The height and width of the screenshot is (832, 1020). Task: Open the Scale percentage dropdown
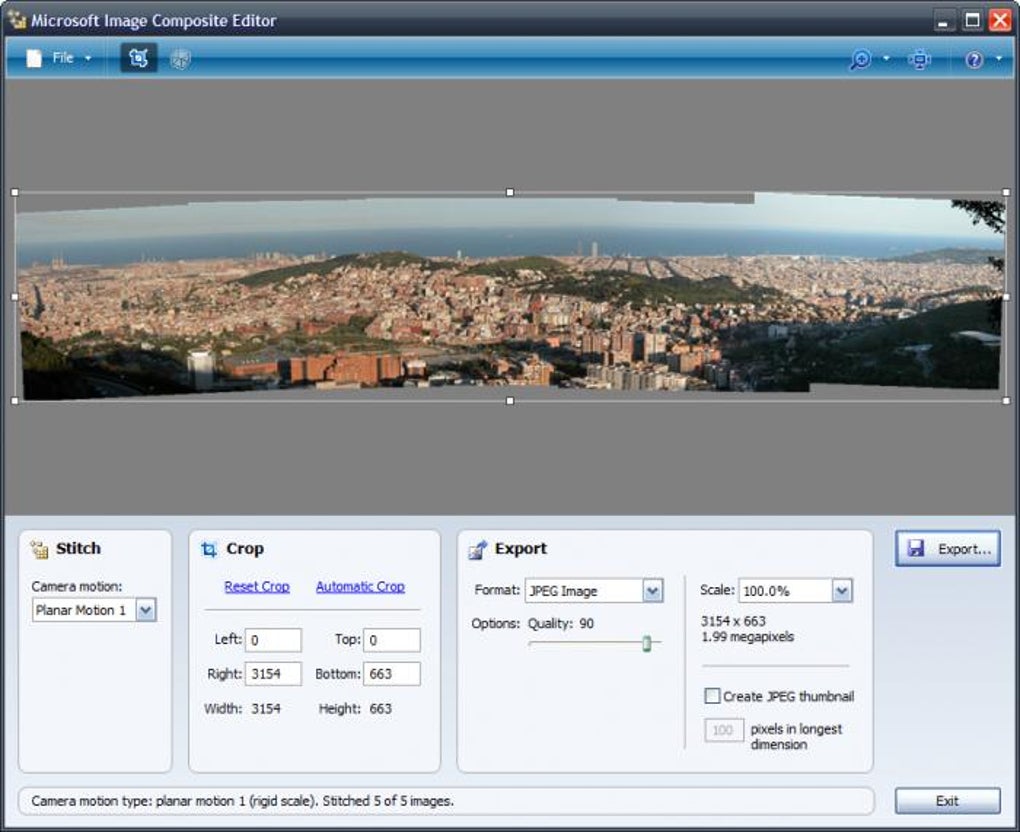[x=841, y=591]
